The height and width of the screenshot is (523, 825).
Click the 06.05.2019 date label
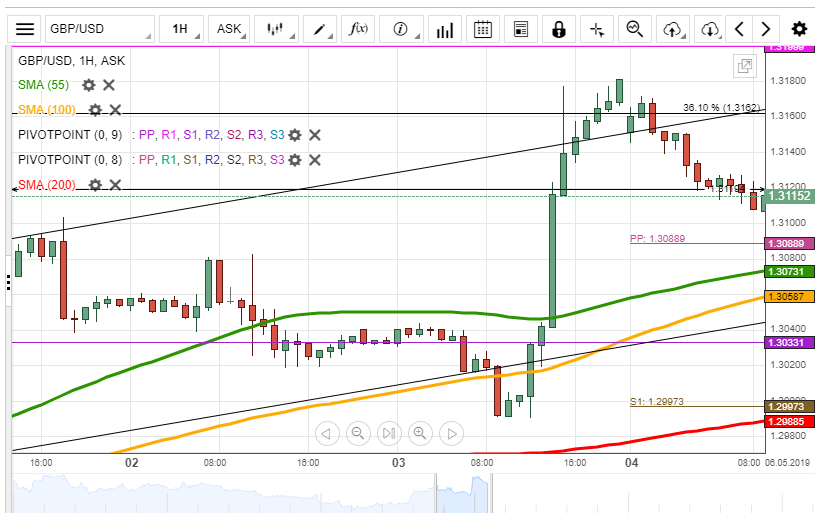click(788, 462)
